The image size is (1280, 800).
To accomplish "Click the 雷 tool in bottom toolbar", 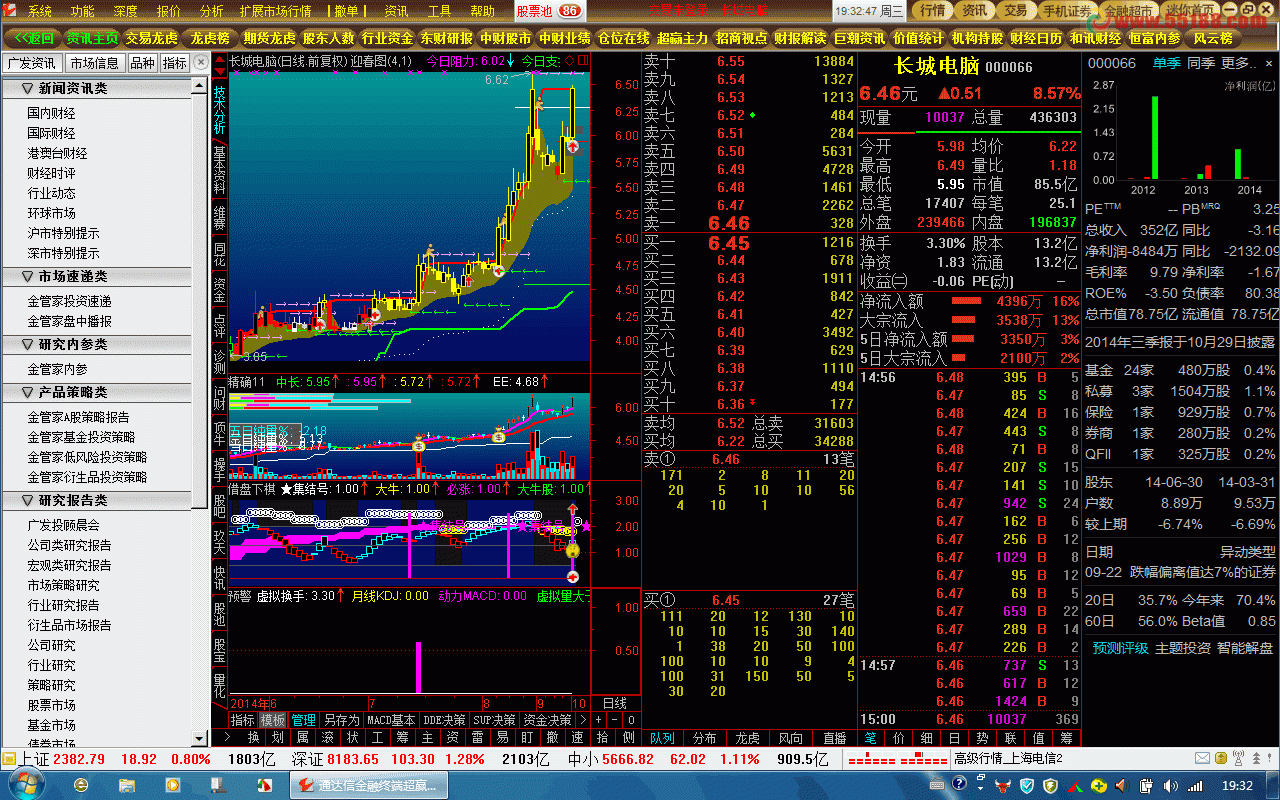I will click(x=476, y=738).
